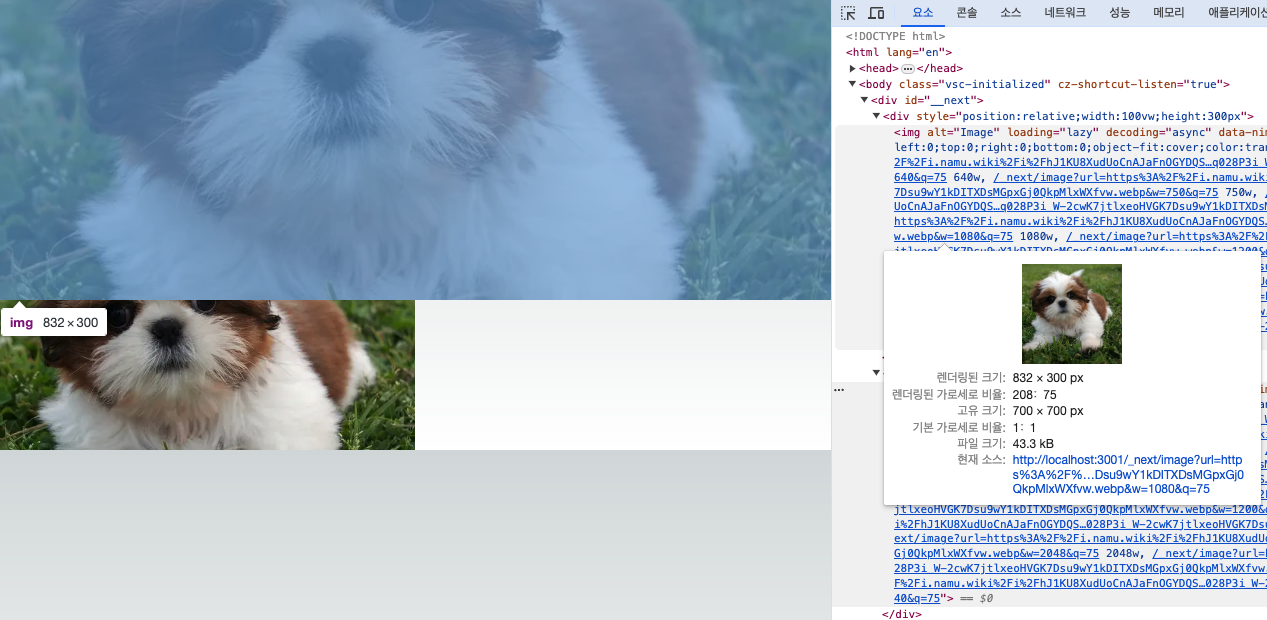Switch to the 요소 tab
Image resolution: width=1267 pixels, height=620 pixels.
922,13
